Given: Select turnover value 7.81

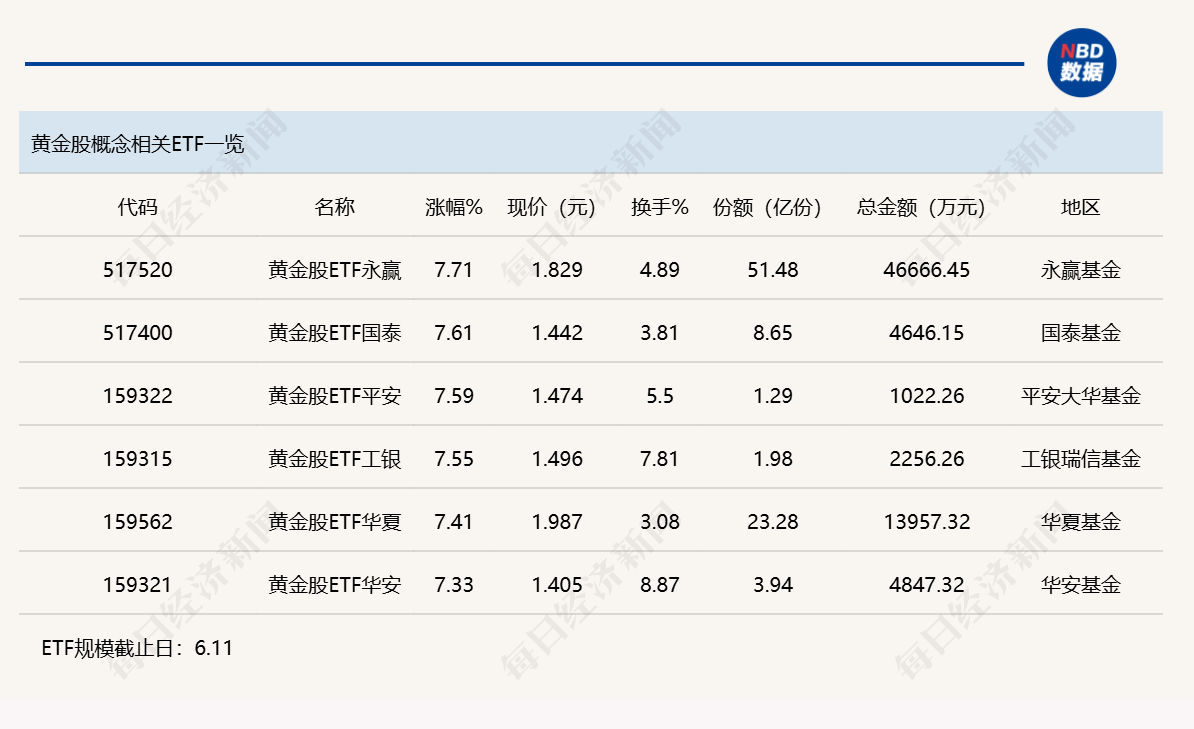Looking at the screenshot, I should 659,459.
